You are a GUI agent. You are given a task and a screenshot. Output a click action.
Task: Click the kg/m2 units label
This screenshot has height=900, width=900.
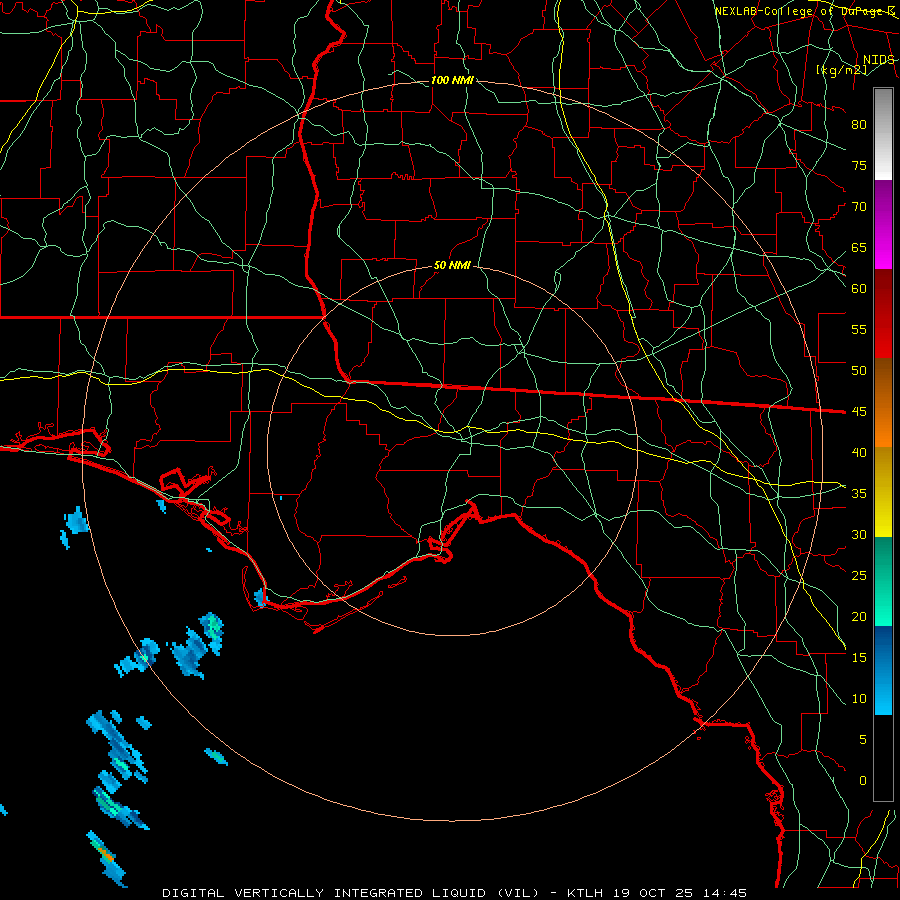[841, 70]
